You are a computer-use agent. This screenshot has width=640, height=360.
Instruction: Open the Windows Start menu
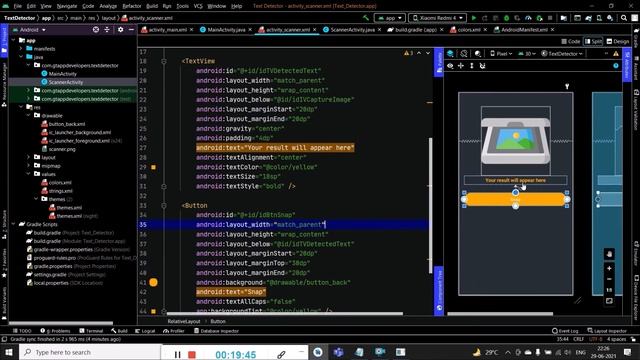coord(9,352)
